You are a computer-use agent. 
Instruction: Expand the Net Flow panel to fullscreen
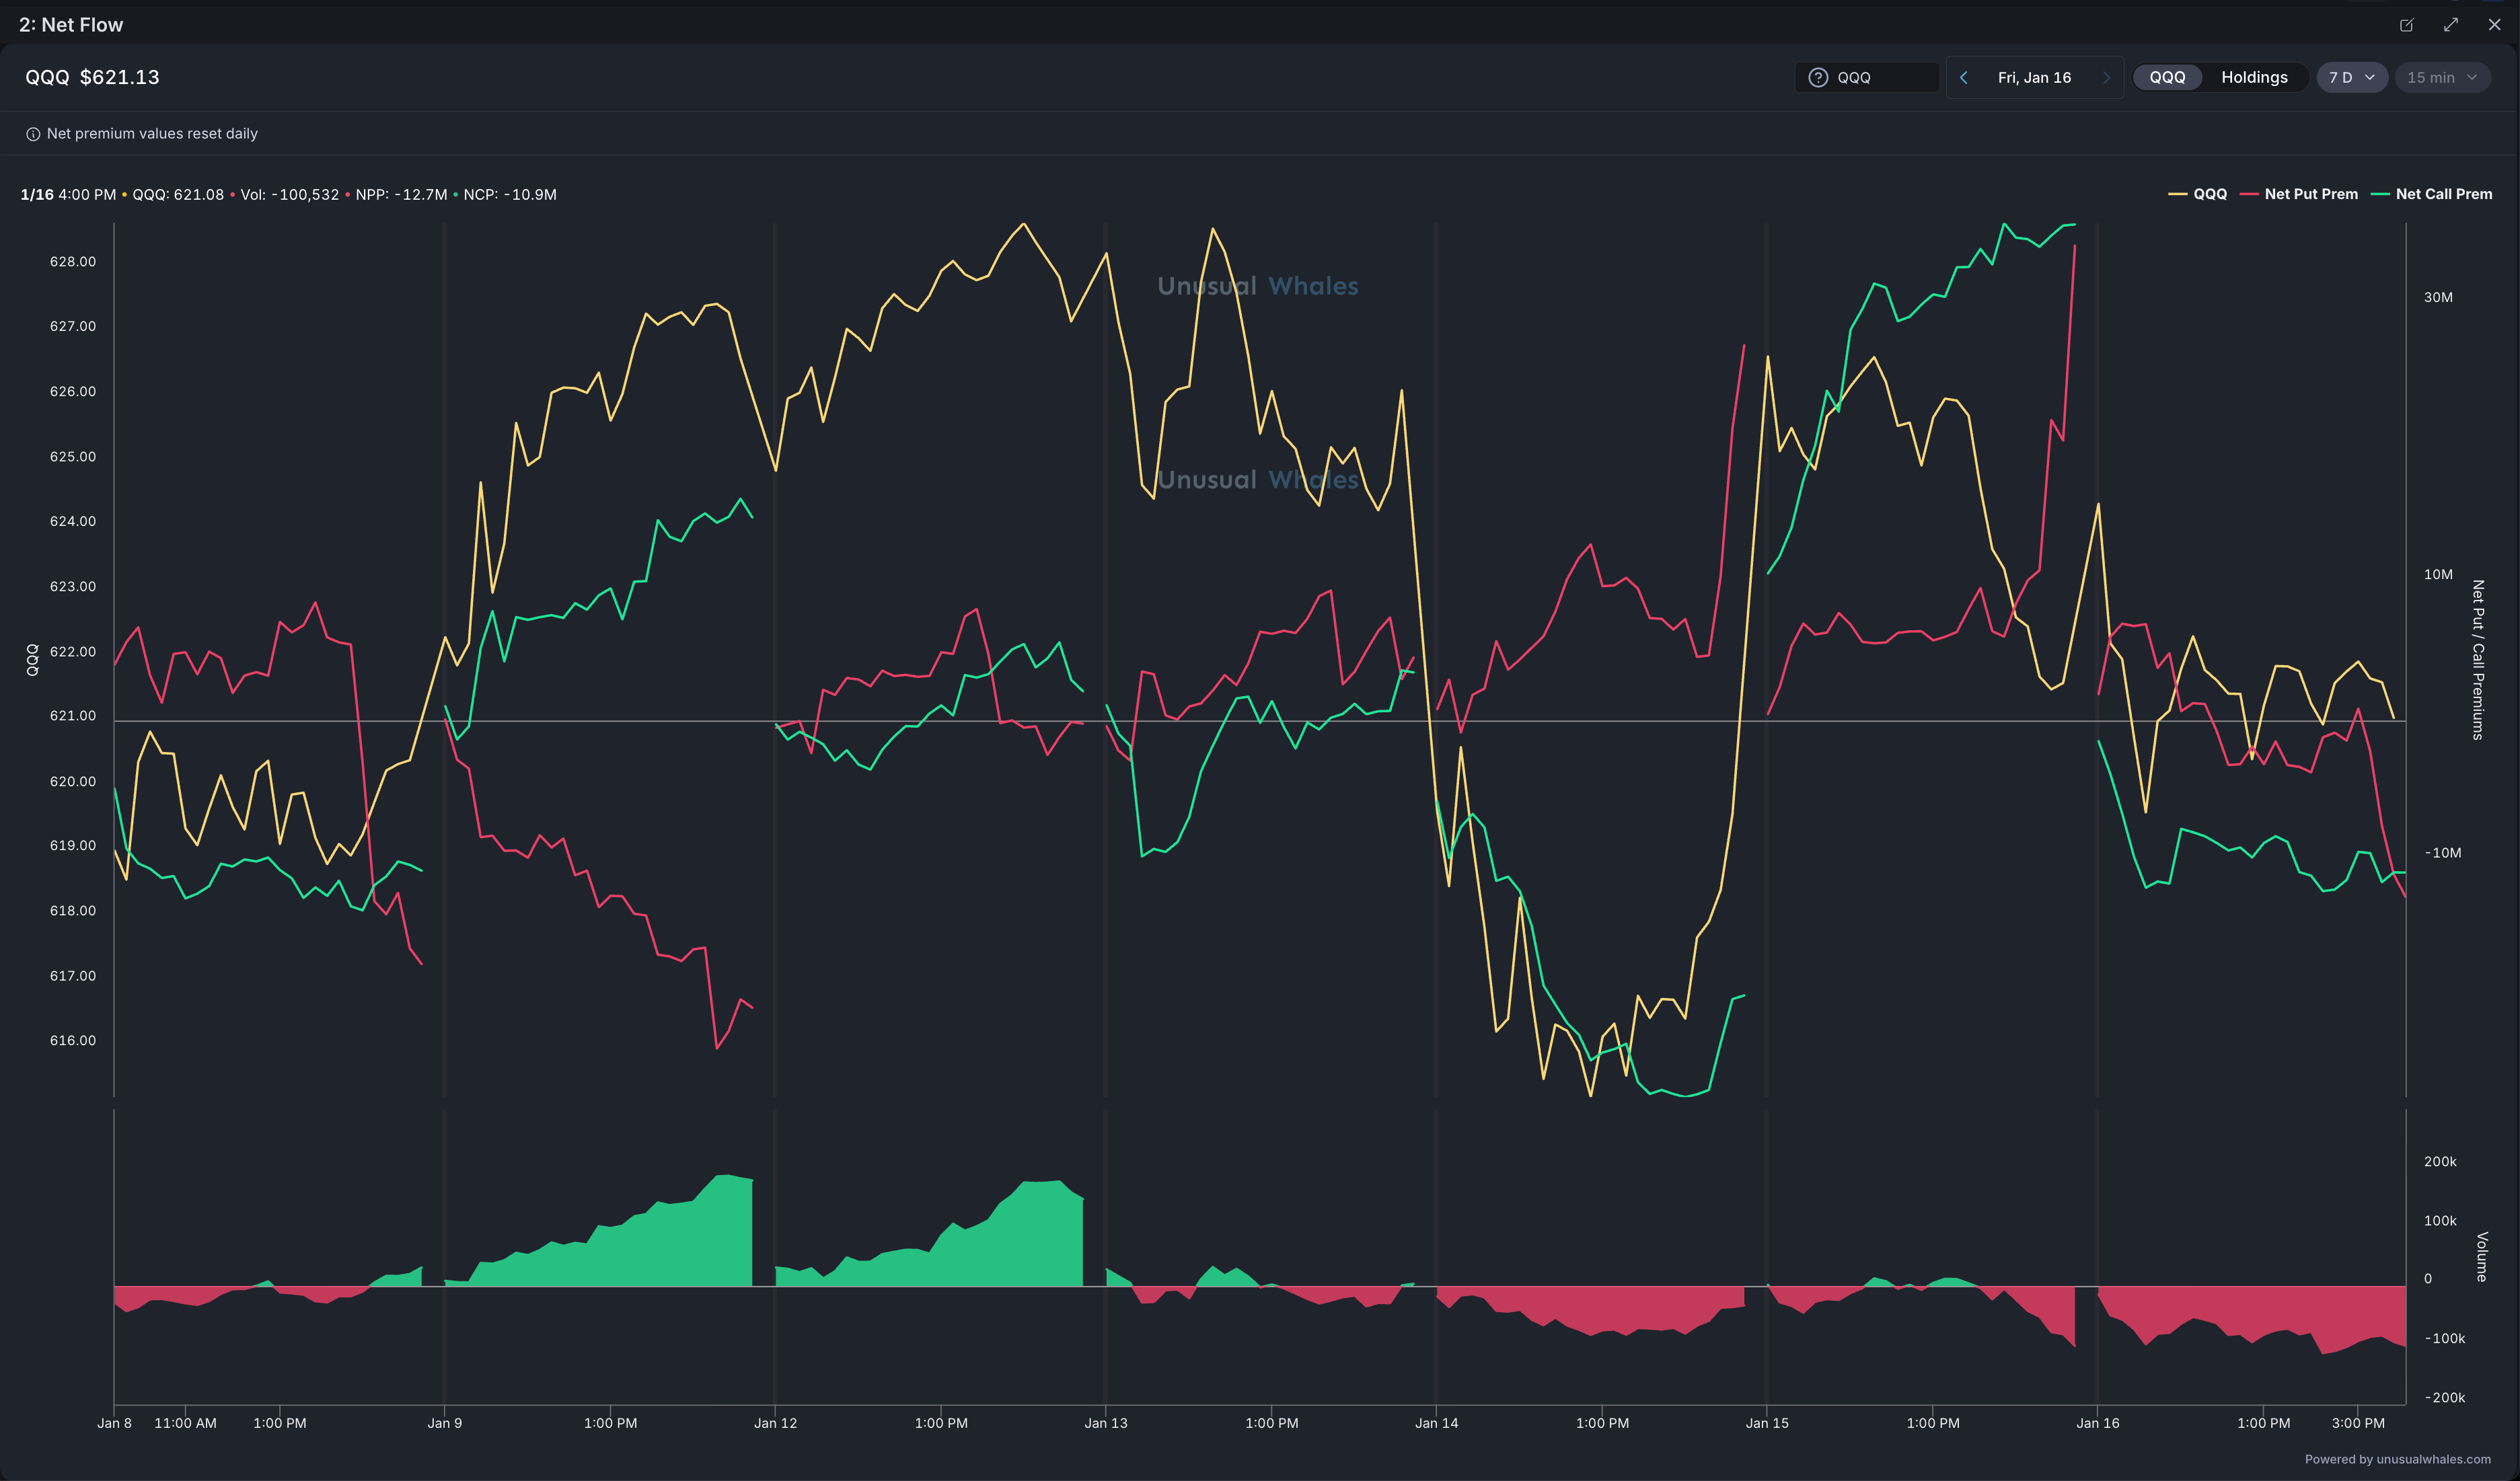(2450, 25)
